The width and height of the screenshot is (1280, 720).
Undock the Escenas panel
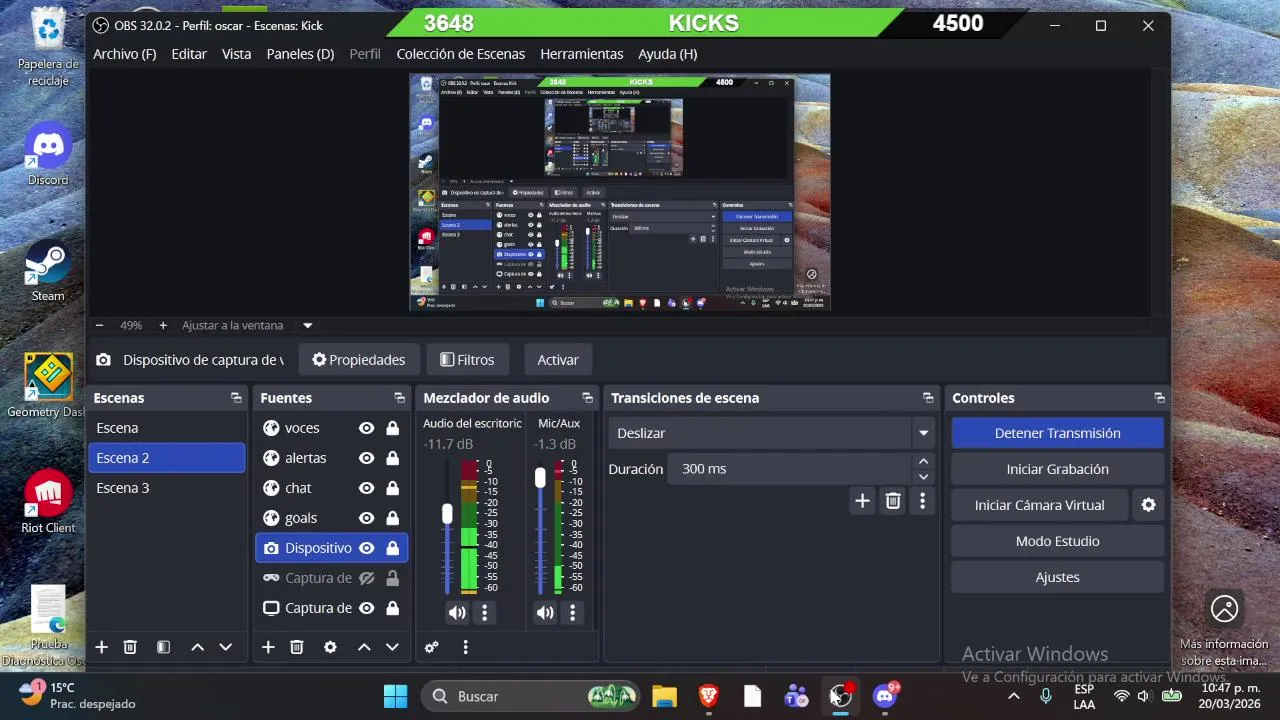pos(236,398)
